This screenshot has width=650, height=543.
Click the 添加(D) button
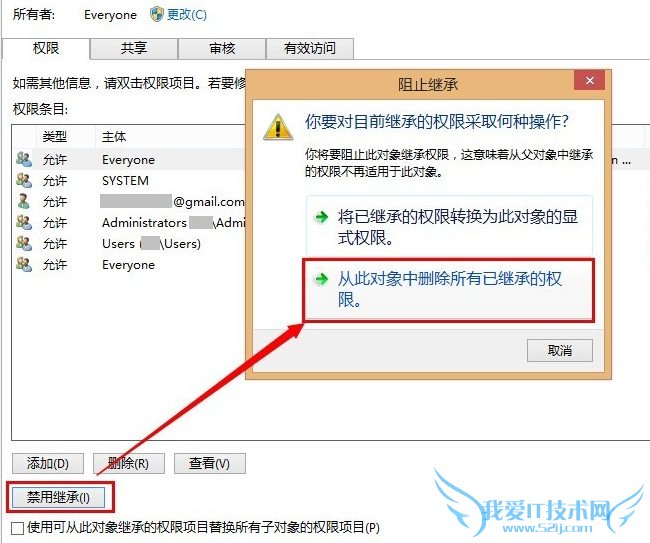pyautogui.click(x=48, y=463)
